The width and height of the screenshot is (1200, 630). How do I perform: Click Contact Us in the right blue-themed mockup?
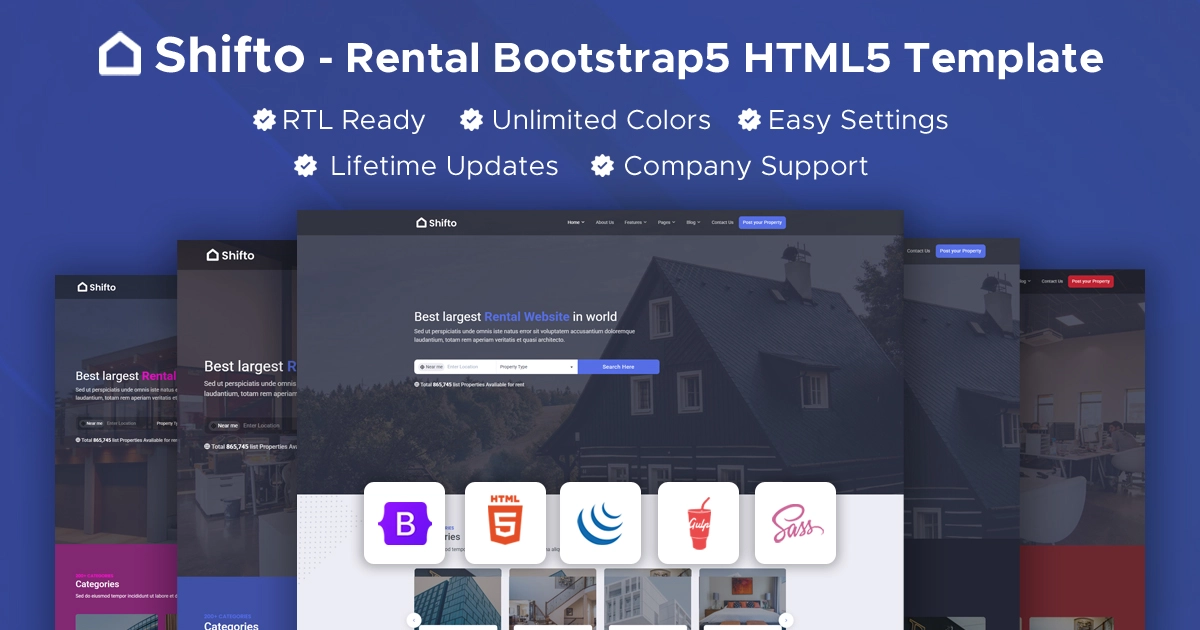tap(918, 251)
